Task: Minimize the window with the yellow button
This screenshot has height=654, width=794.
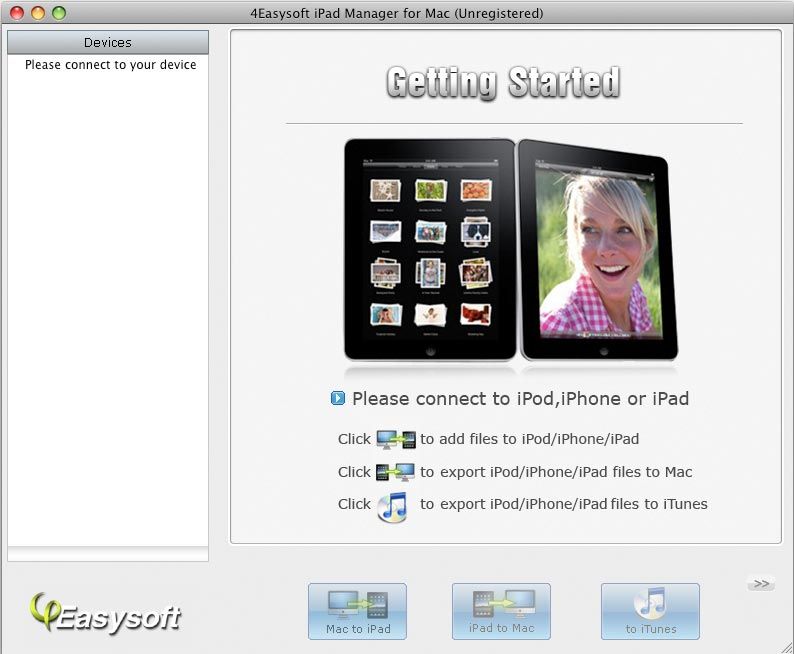Action: tap(38, 13)
